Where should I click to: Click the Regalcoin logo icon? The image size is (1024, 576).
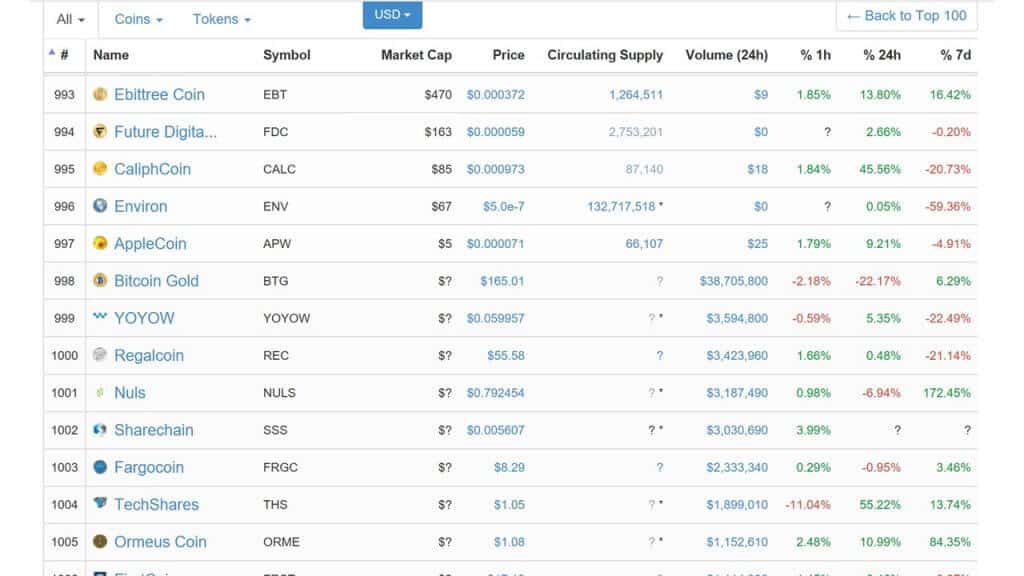100,355
